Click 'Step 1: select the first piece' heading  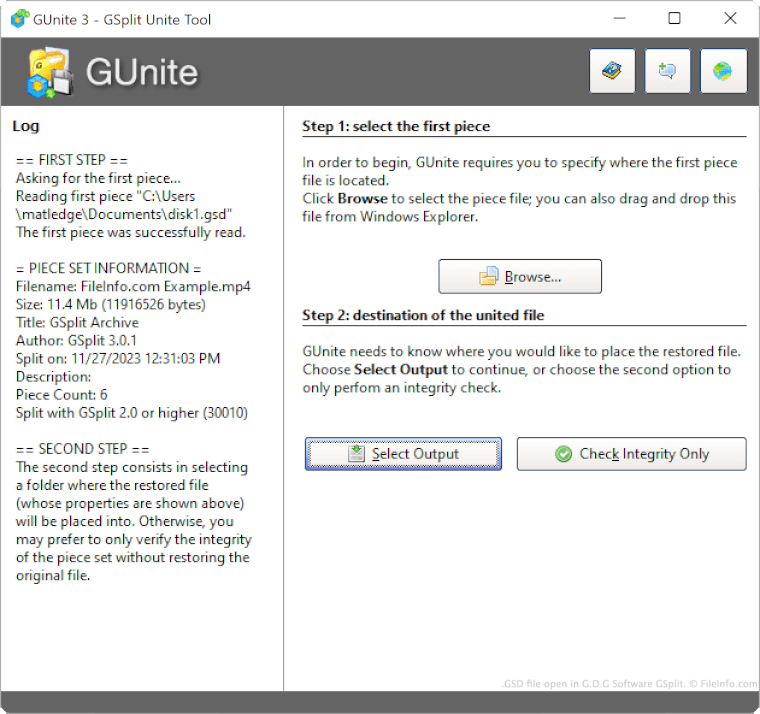point(396,126)
